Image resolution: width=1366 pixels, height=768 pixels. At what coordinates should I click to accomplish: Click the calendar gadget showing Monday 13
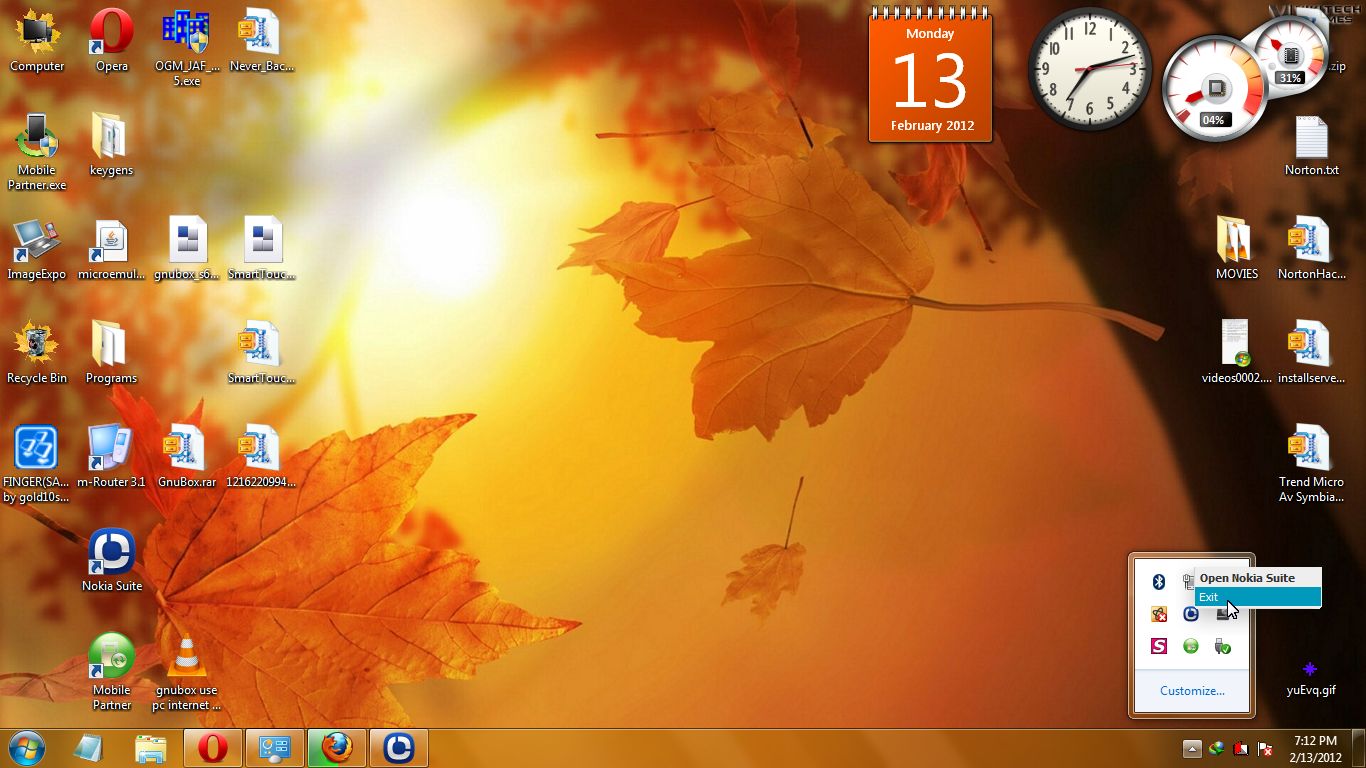(x=930, y=78)
